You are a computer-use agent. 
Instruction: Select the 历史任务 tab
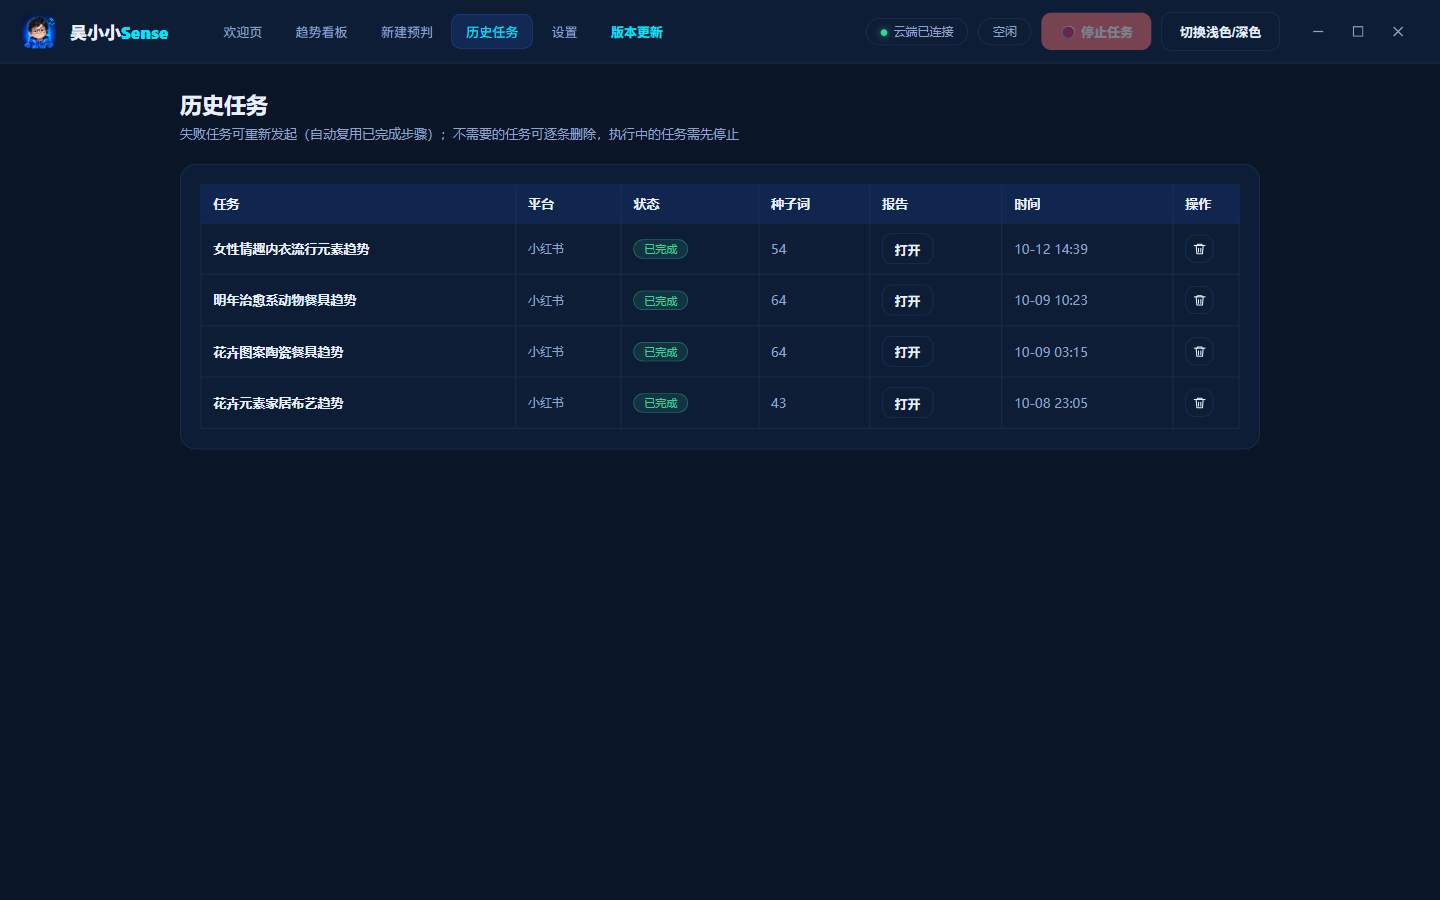point(492,32)
